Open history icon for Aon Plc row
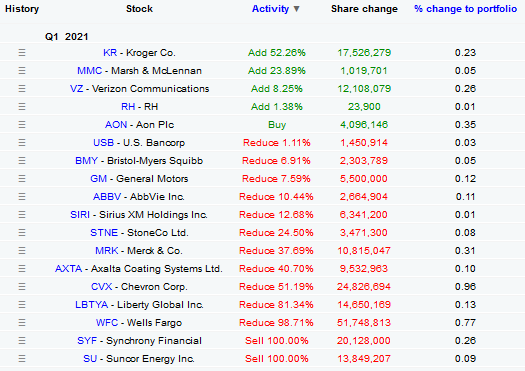 [x=22, y=125]
